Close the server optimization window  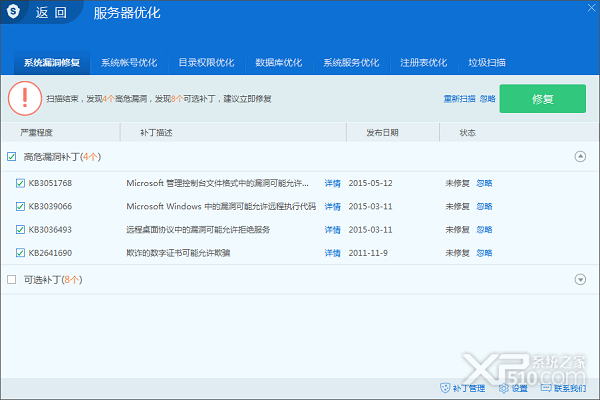(591, 8)
